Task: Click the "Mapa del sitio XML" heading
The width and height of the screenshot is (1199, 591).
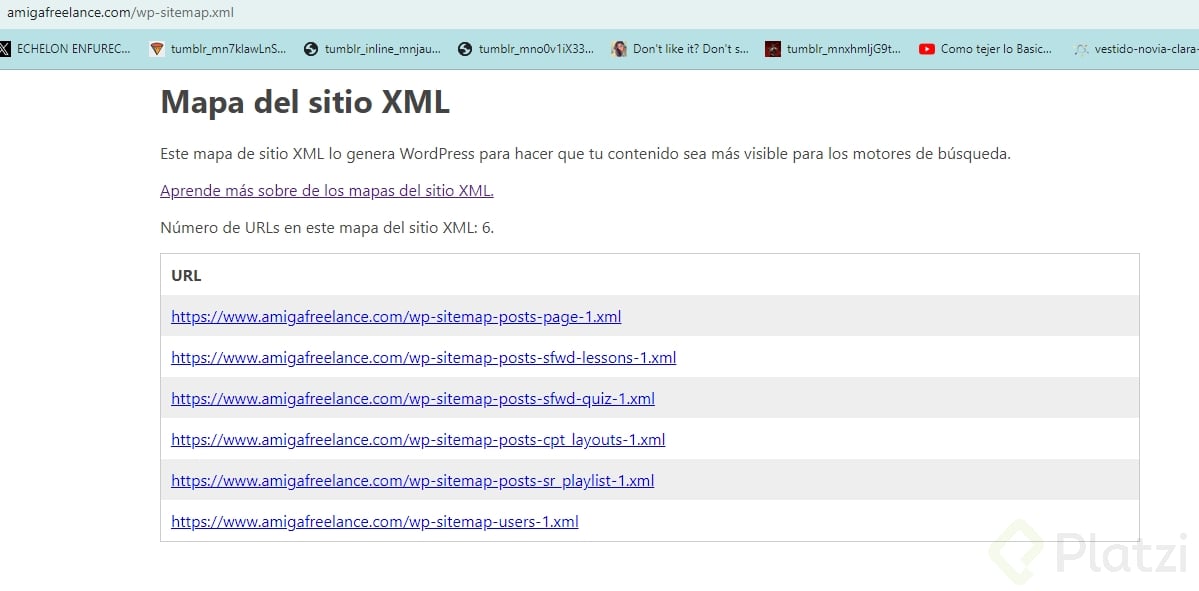Action: pyautogui.click(x=305, y=102)
